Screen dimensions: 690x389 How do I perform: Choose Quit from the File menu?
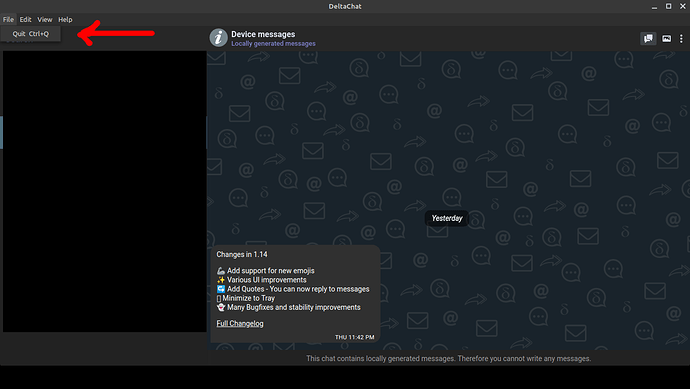coord(30,34)
